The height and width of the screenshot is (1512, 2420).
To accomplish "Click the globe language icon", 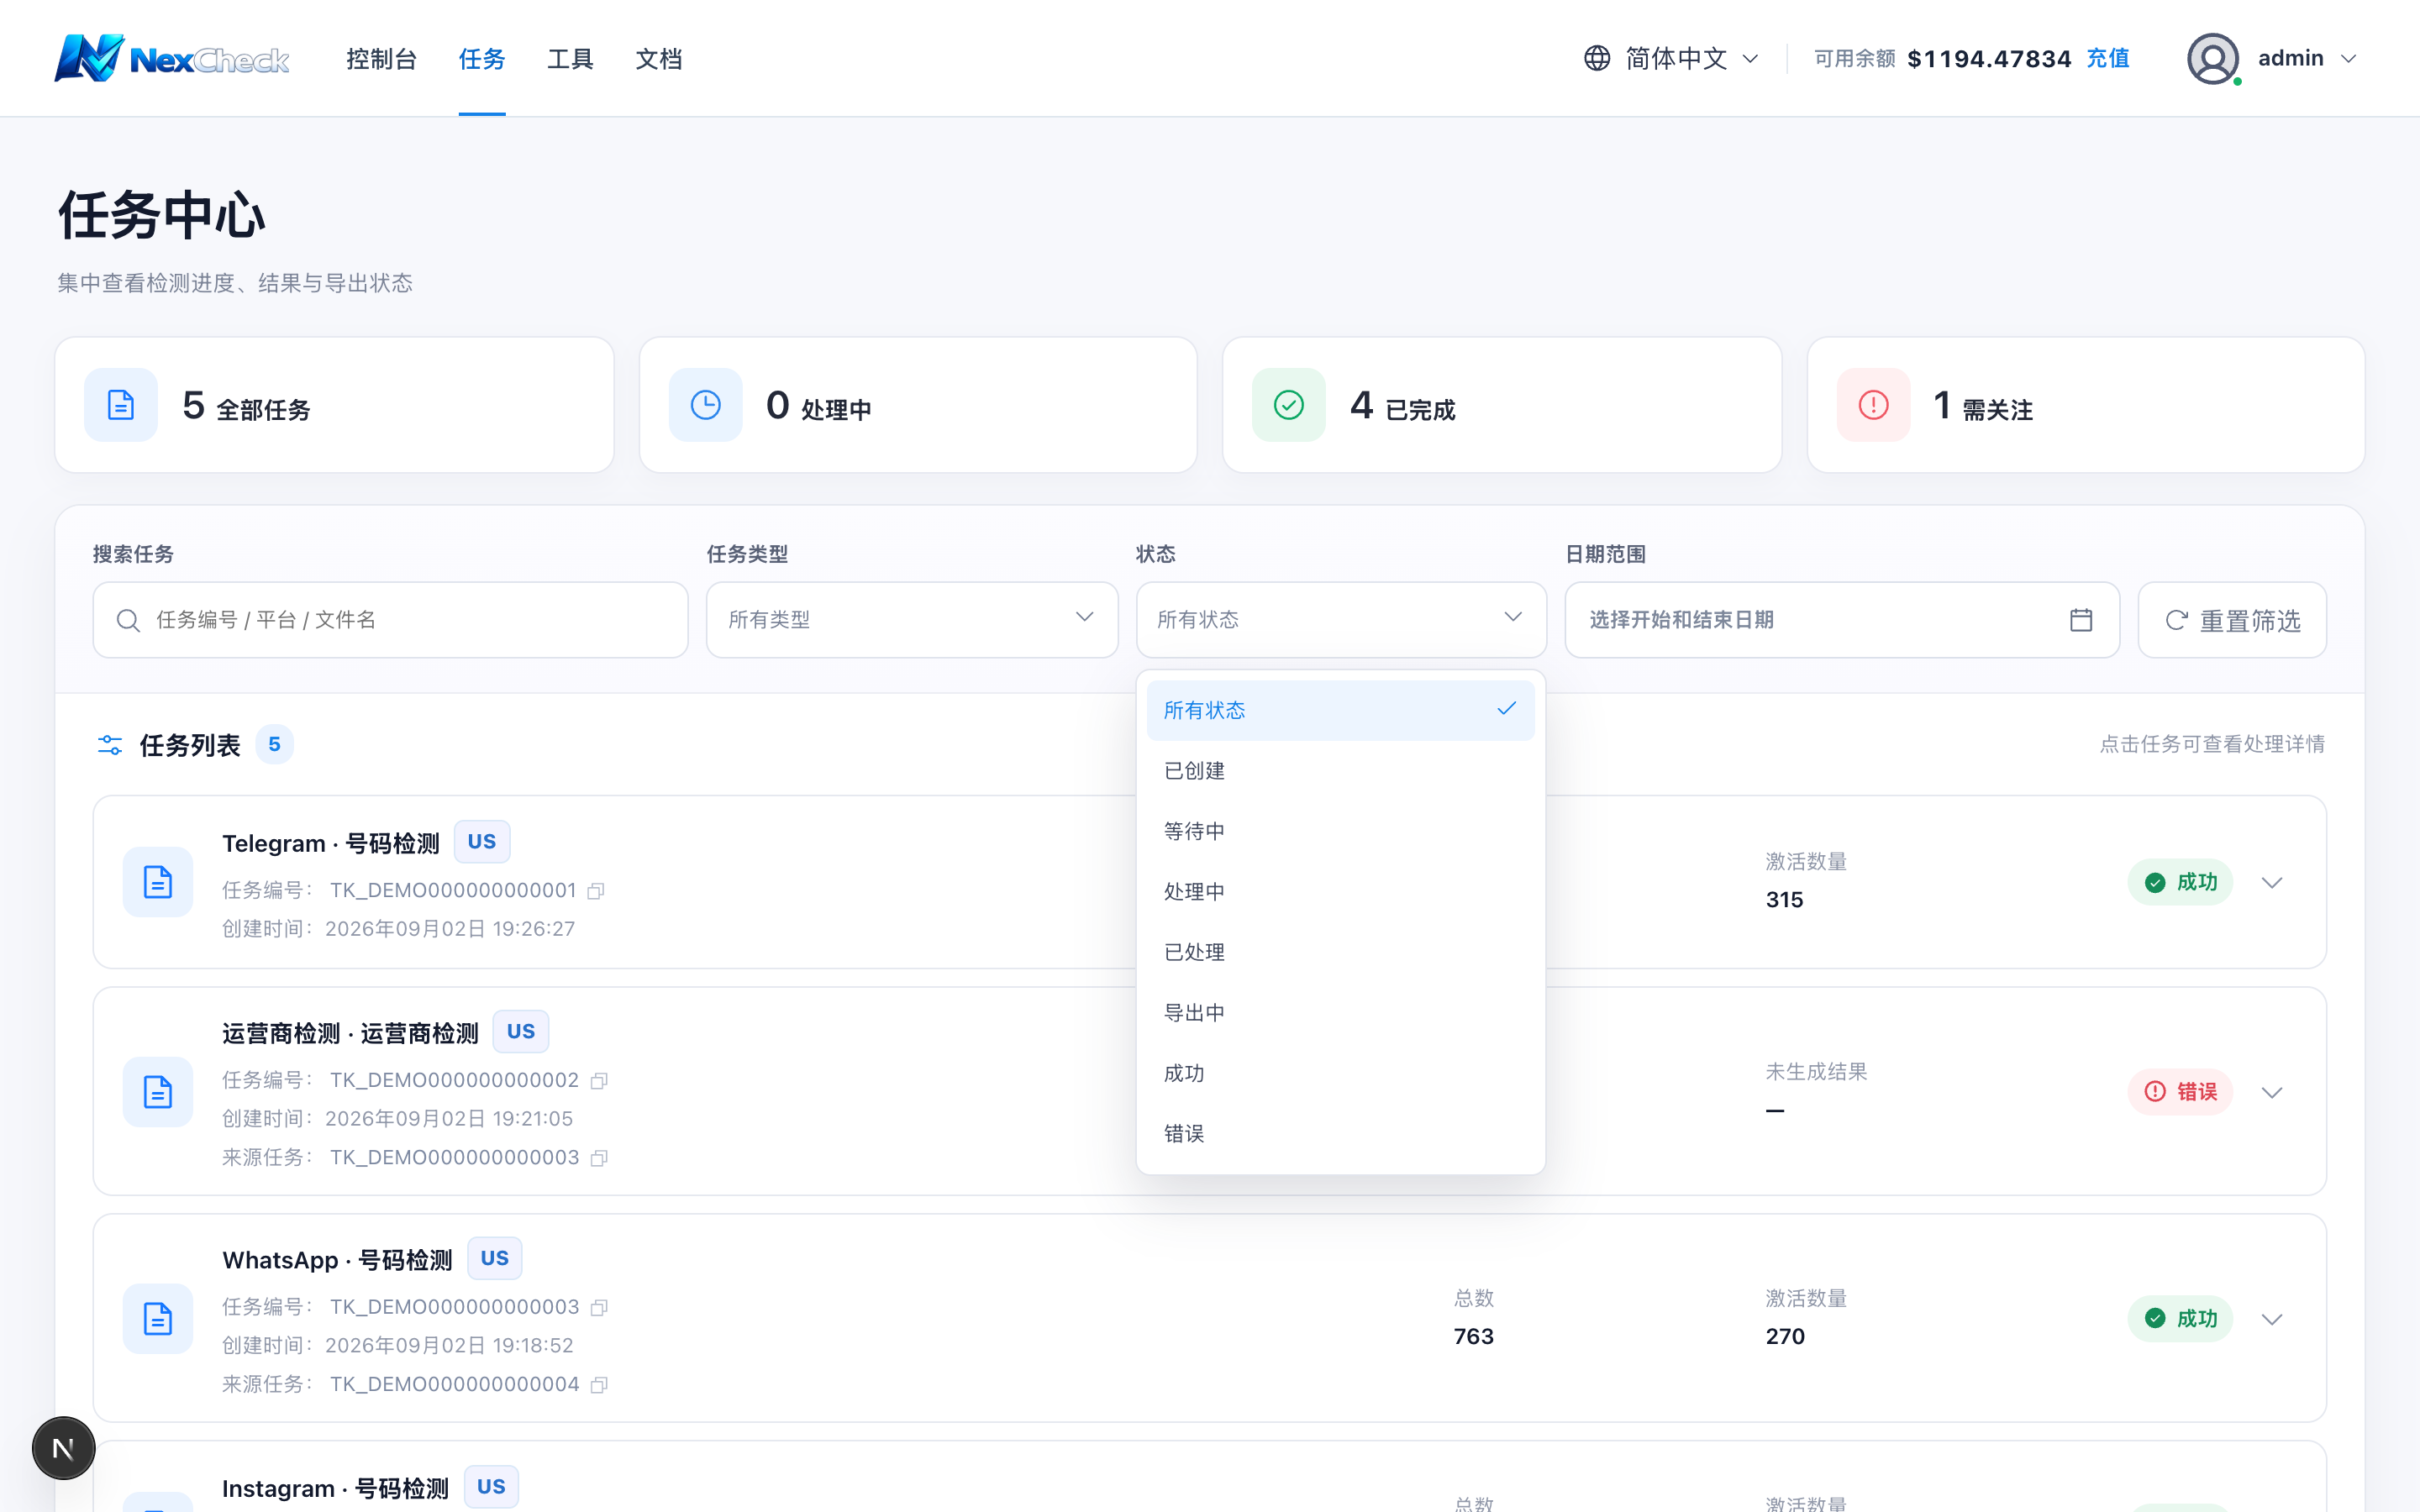I will coord(1597,58).
